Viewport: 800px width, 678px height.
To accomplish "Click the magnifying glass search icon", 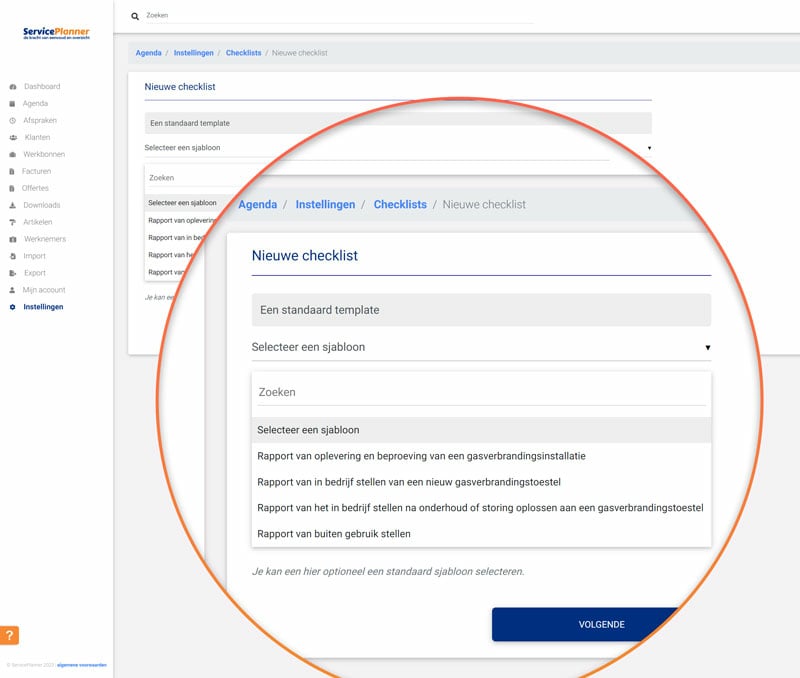I will click(x=135, y=16).
